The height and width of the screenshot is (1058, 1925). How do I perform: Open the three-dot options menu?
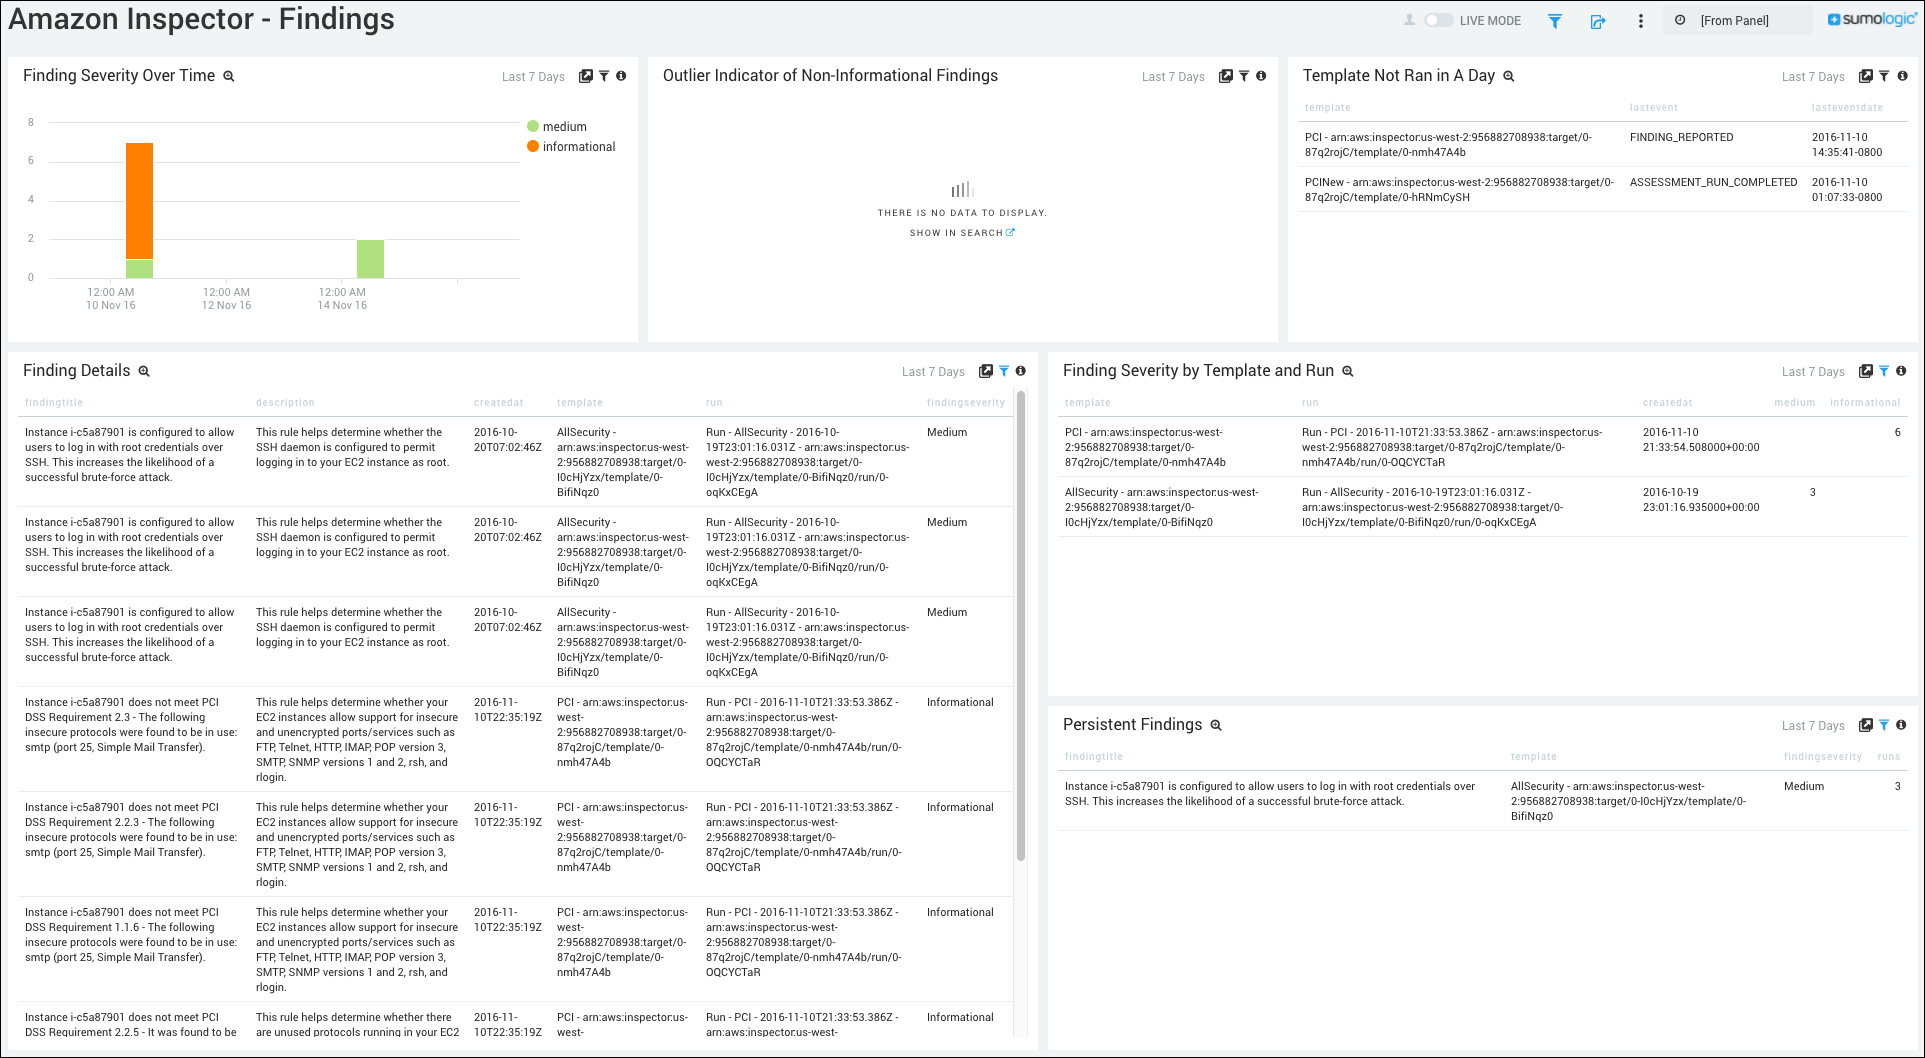tap(1641, 20)
